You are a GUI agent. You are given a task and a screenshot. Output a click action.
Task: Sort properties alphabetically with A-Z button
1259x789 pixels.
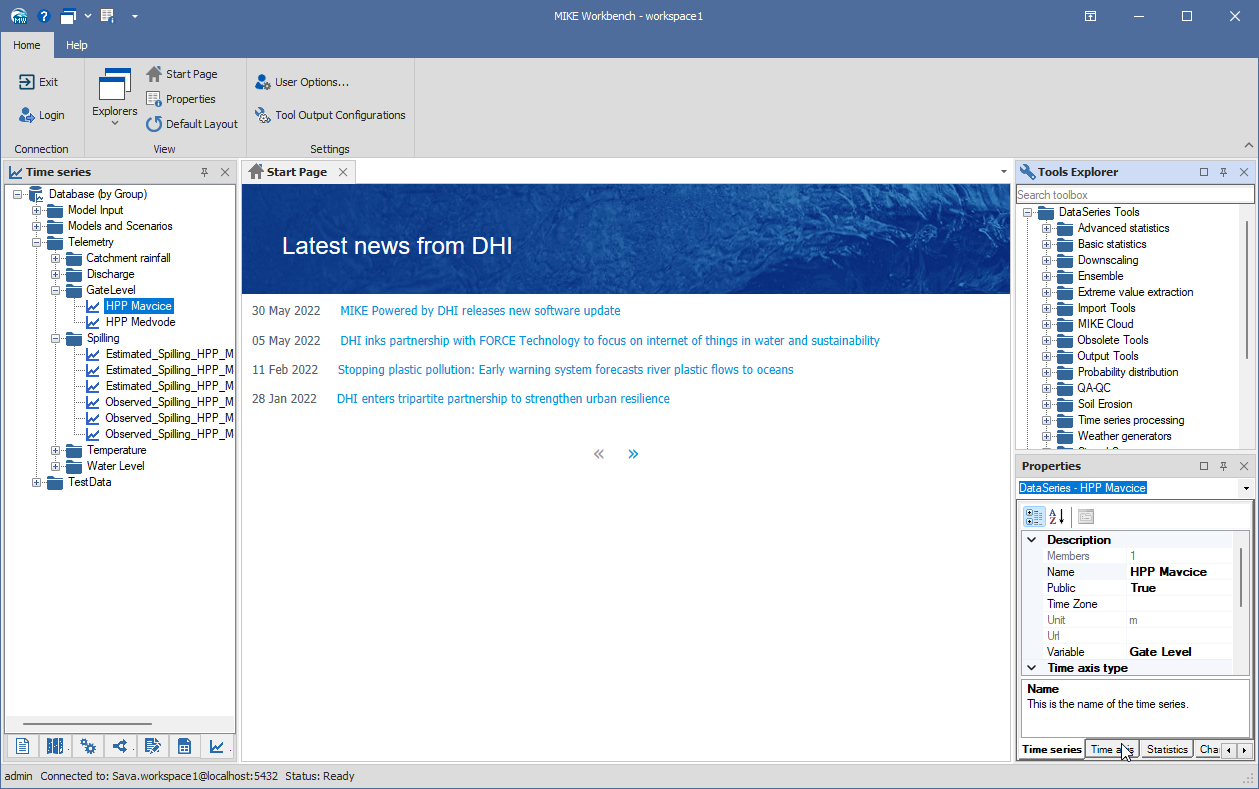pos(1056,517)
